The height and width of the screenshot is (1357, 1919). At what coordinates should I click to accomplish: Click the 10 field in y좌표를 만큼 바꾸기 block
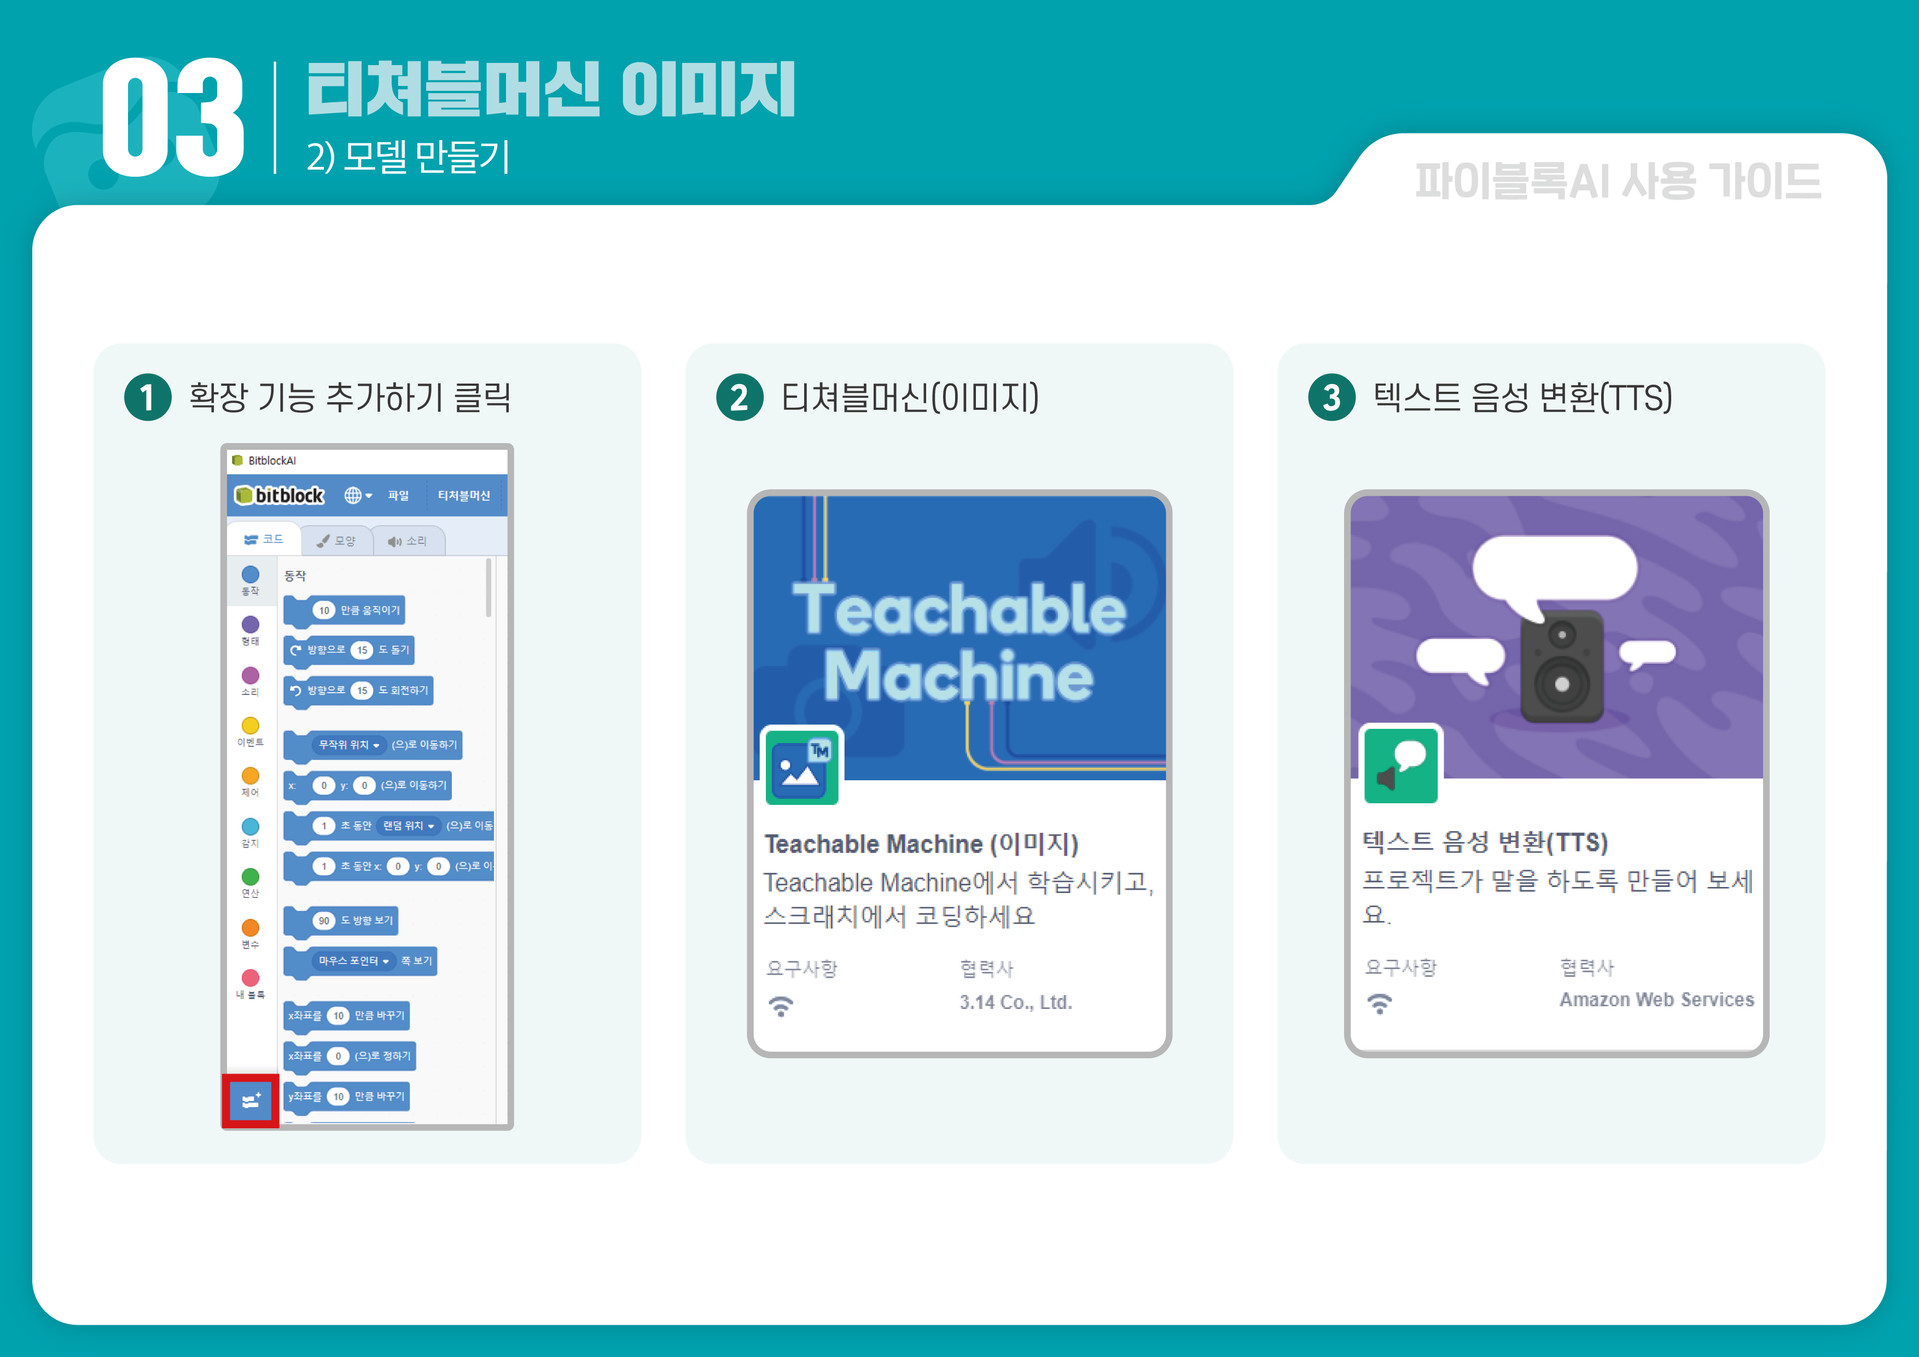pyautogui.click(x=339, y=1097)
